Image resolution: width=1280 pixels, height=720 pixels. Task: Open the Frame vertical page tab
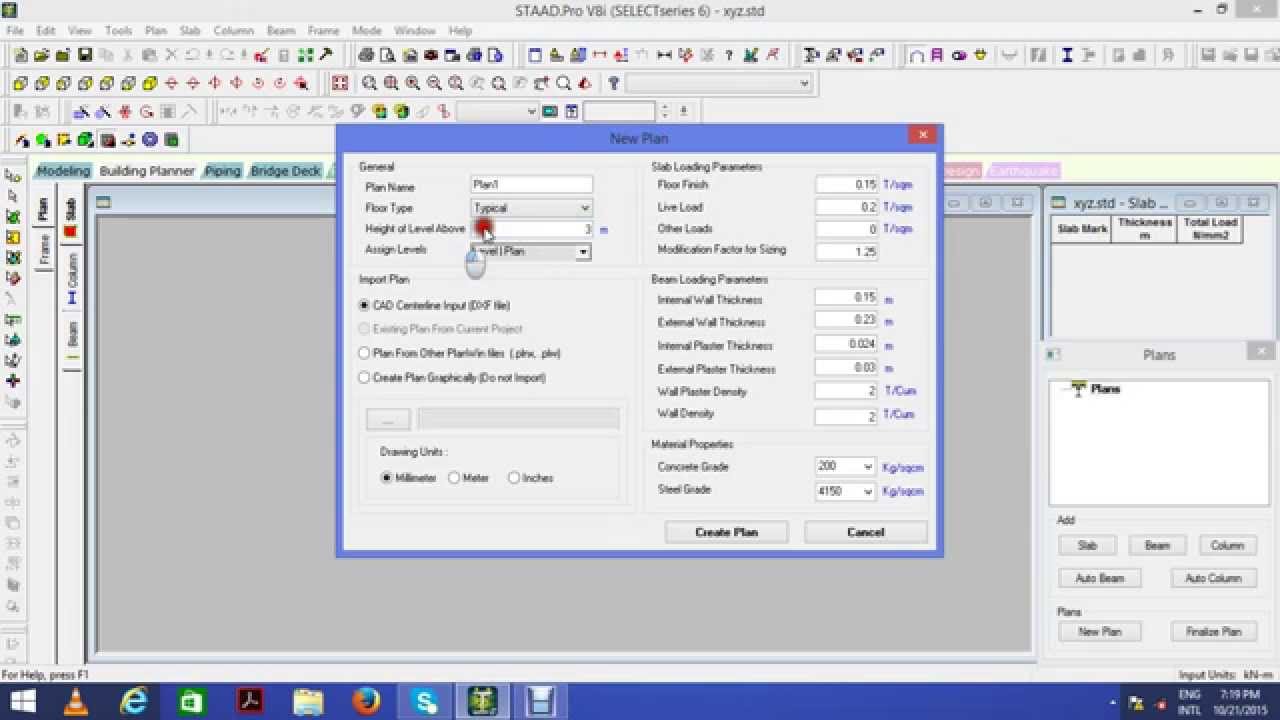click(45, 249)
